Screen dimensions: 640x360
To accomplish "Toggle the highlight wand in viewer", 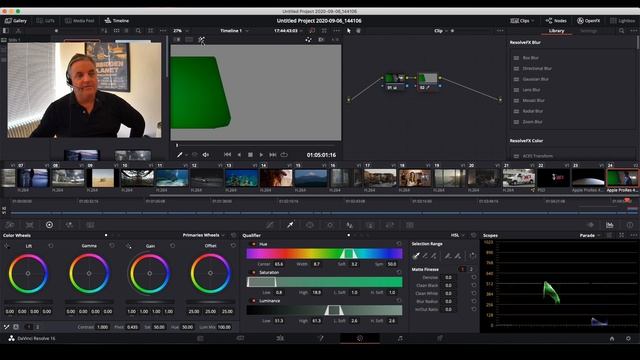I will (x=201, y=40).
